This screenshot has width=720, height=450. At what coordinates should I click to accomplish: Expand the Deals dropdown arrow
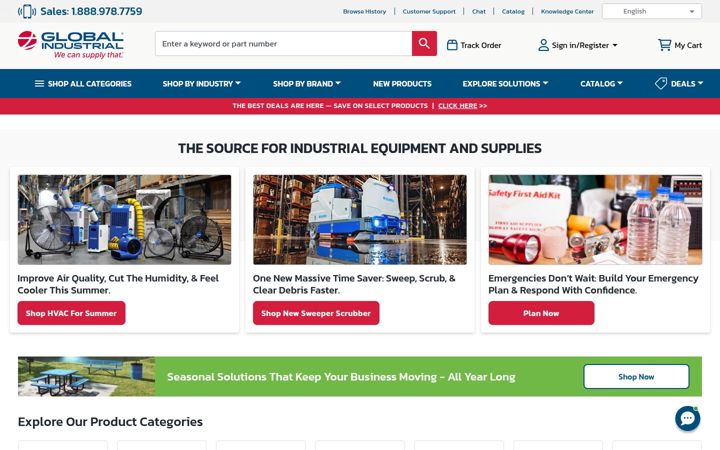[x=700, y=83]
